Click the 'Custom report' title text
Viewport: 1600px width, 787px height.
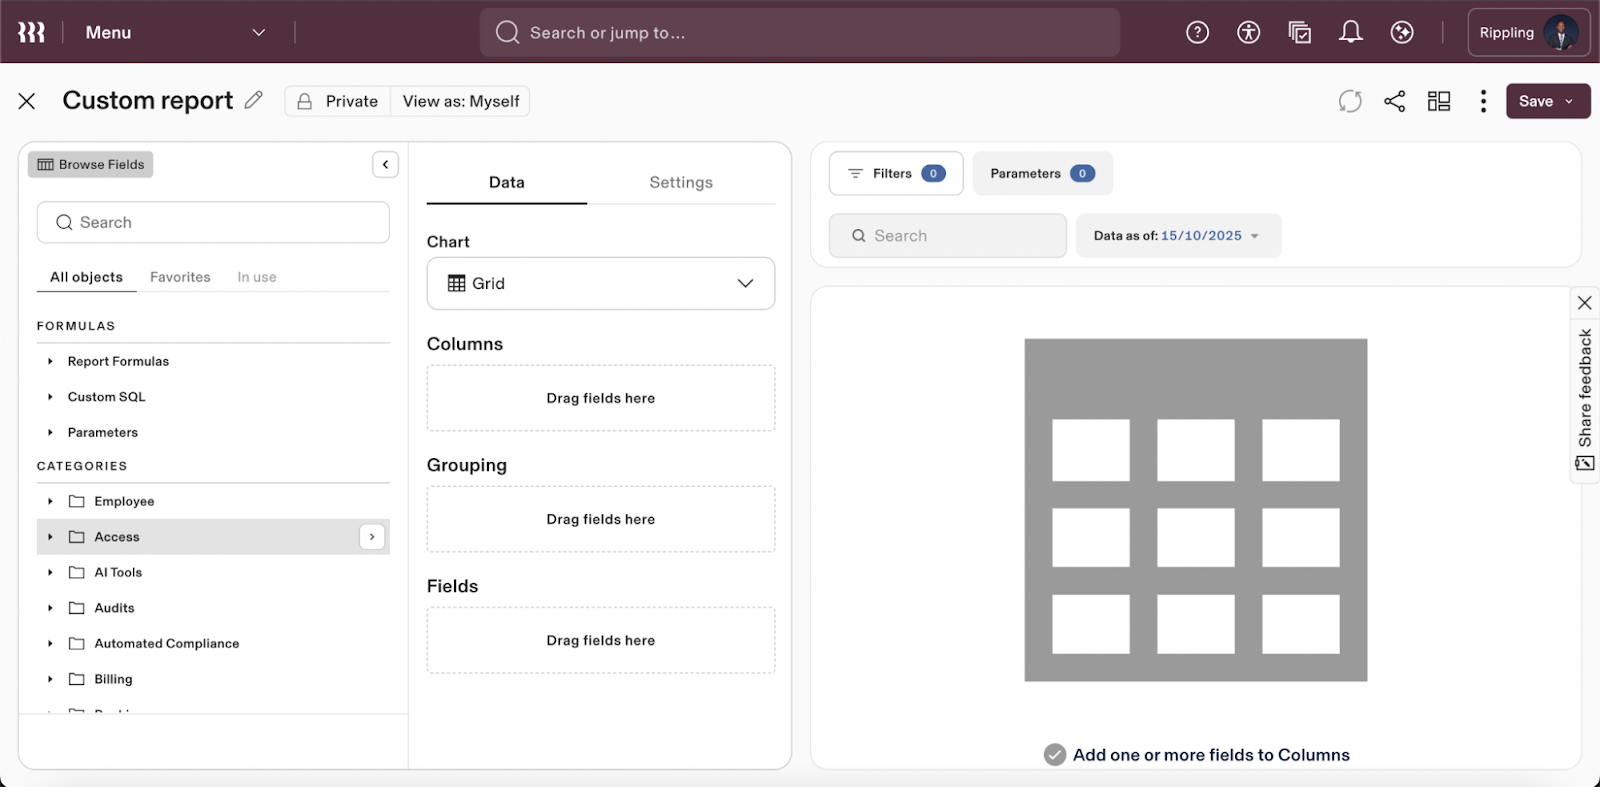(148, 101)
